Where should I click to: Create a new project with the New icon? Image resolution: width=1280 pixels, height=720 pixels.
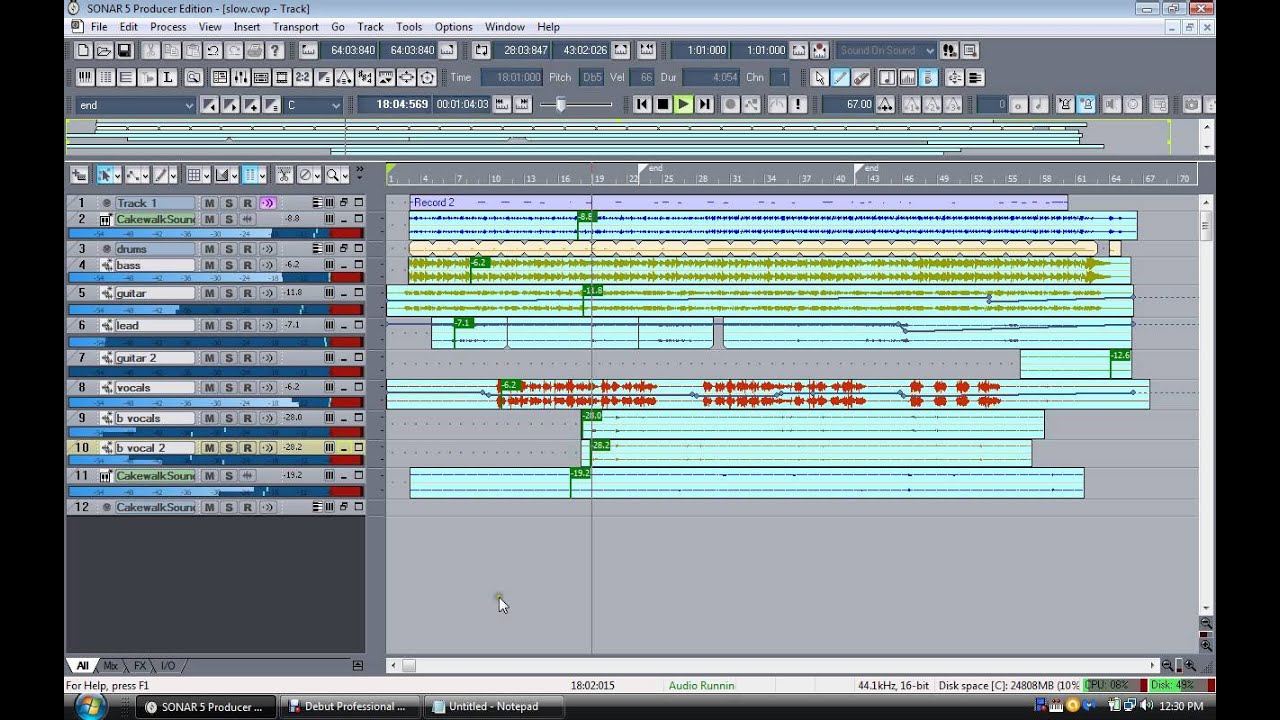pyautogui.click(x=84, y=50)
